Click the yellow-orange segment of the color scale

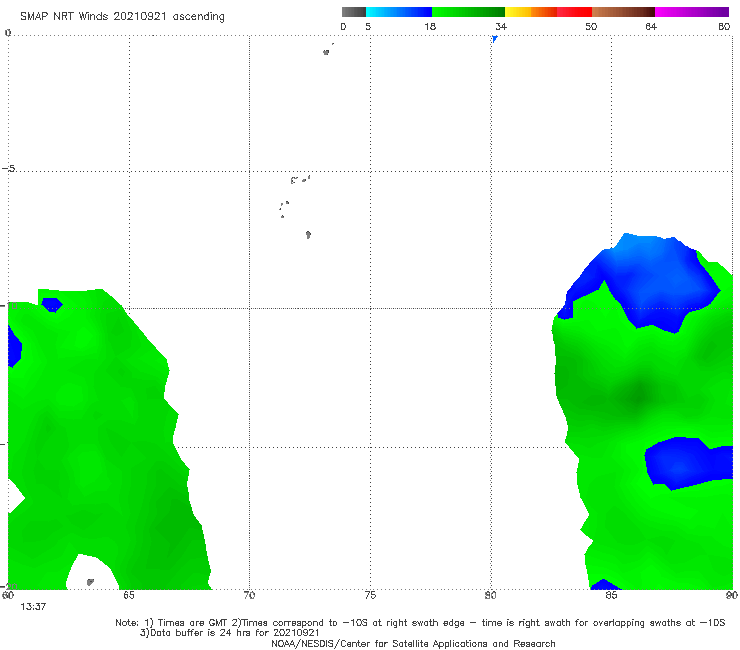click(x=530, y=12)
